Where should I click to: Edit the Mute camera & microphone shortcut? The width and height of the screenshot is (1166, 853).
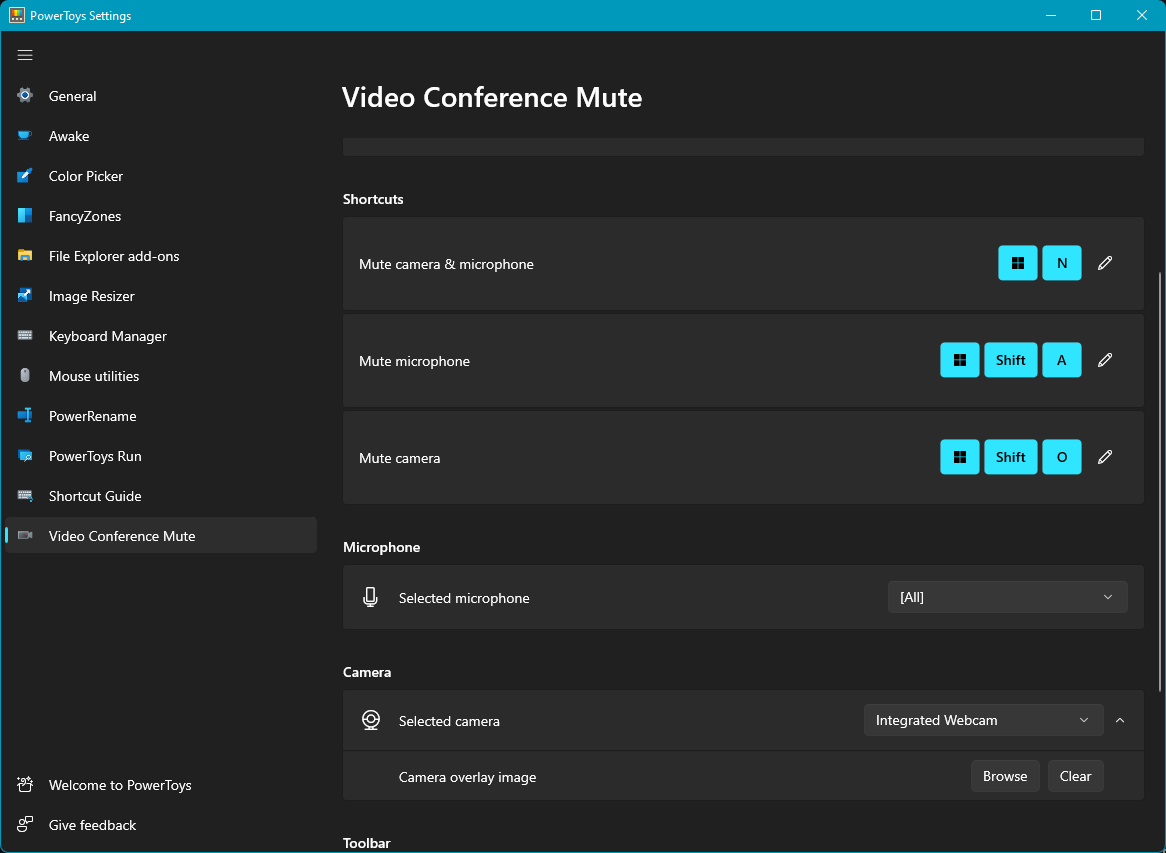point(1104,263)
